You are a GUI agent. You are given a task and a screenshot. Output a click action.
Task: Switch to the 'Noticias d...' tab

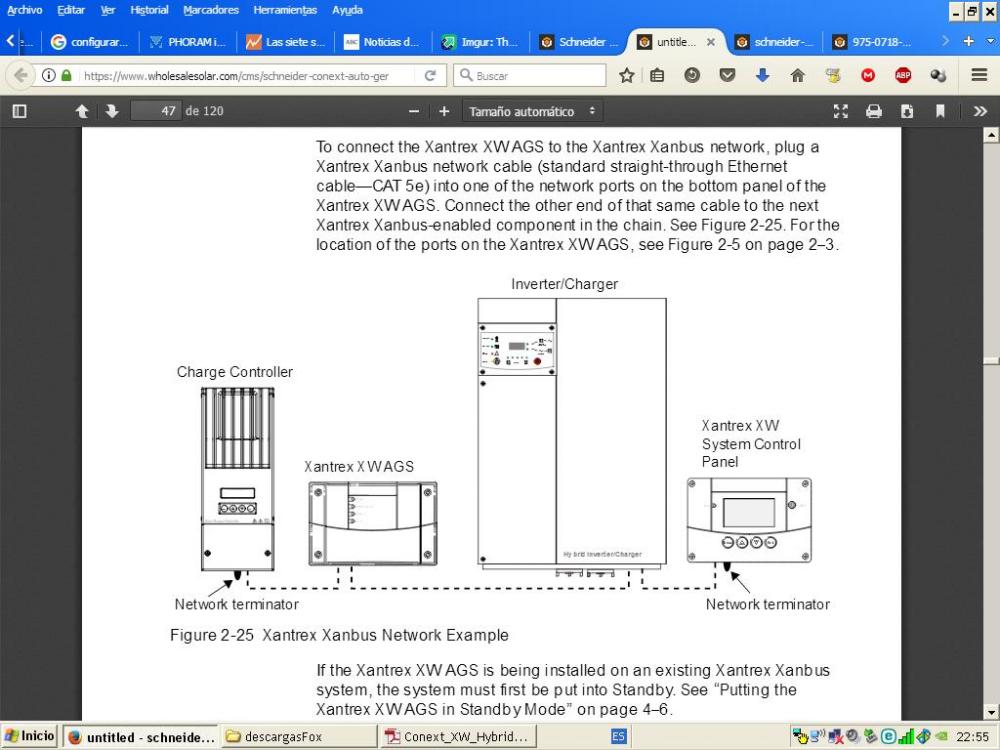(x=383, y=42)
